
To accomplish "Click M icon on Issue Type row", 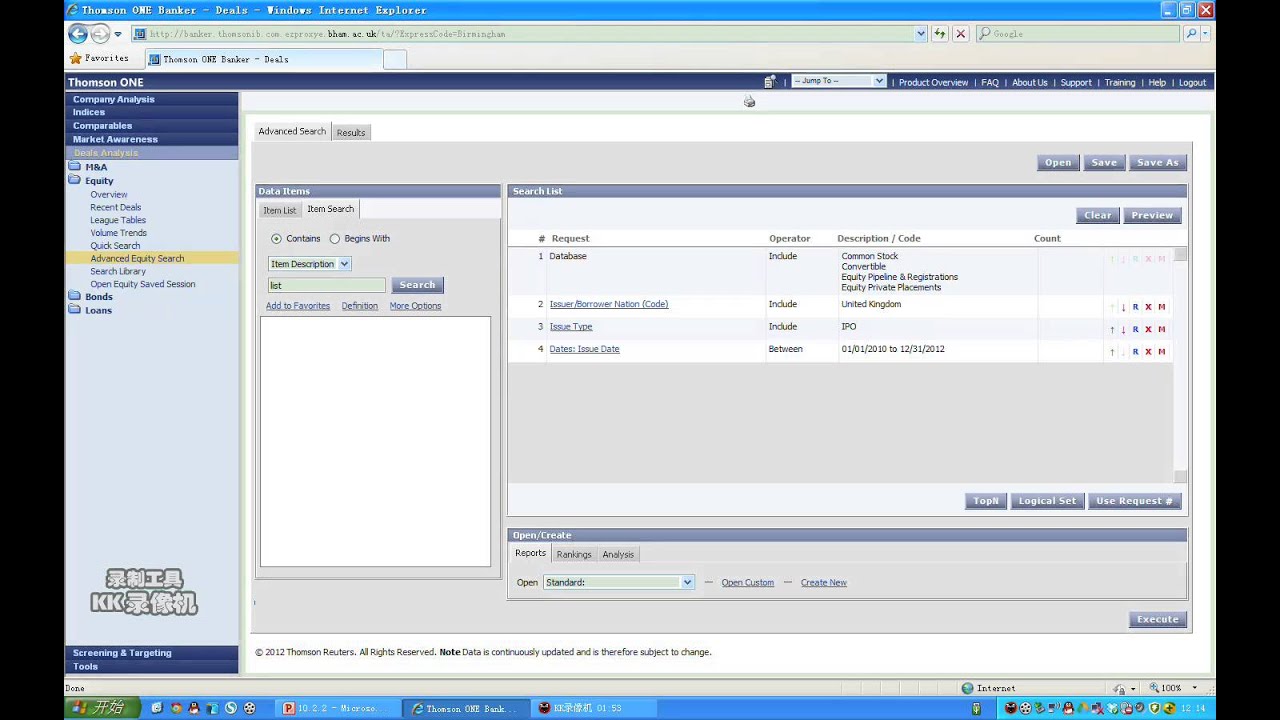I will point(1161,329).
